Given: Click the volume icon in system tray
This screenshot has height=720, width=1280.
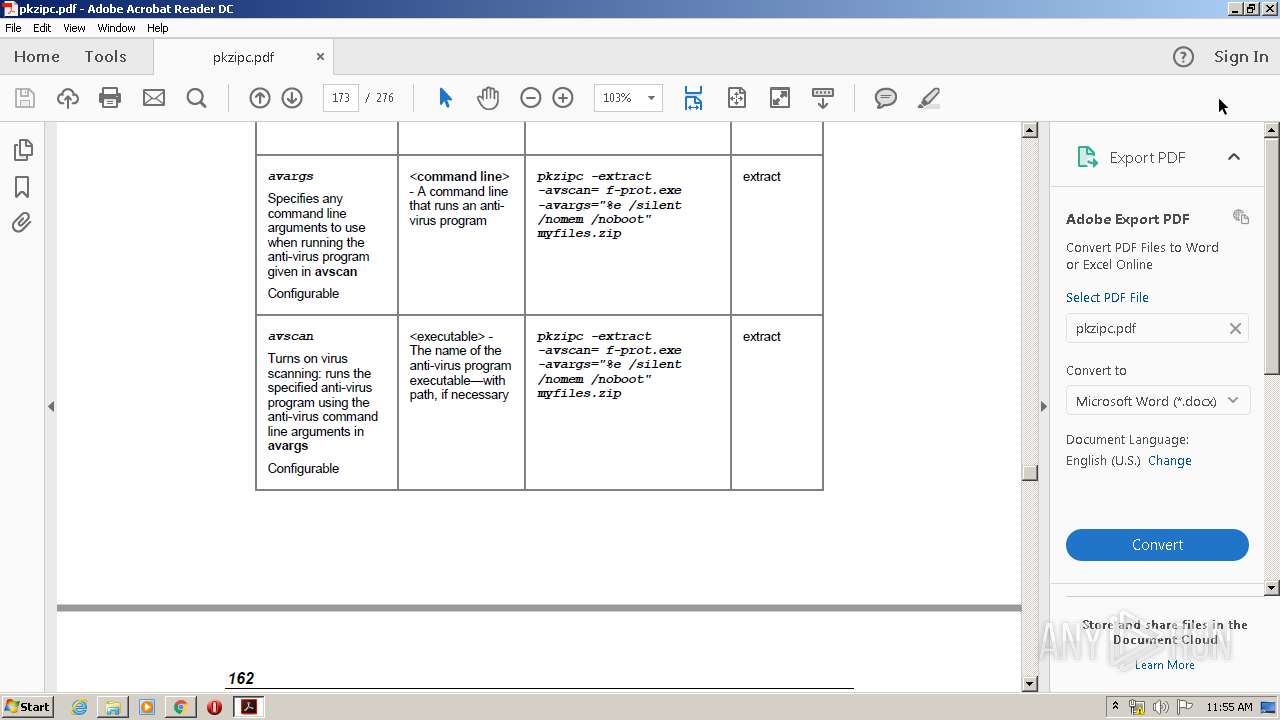Looking at the screenshot, I should (1161, 707).
